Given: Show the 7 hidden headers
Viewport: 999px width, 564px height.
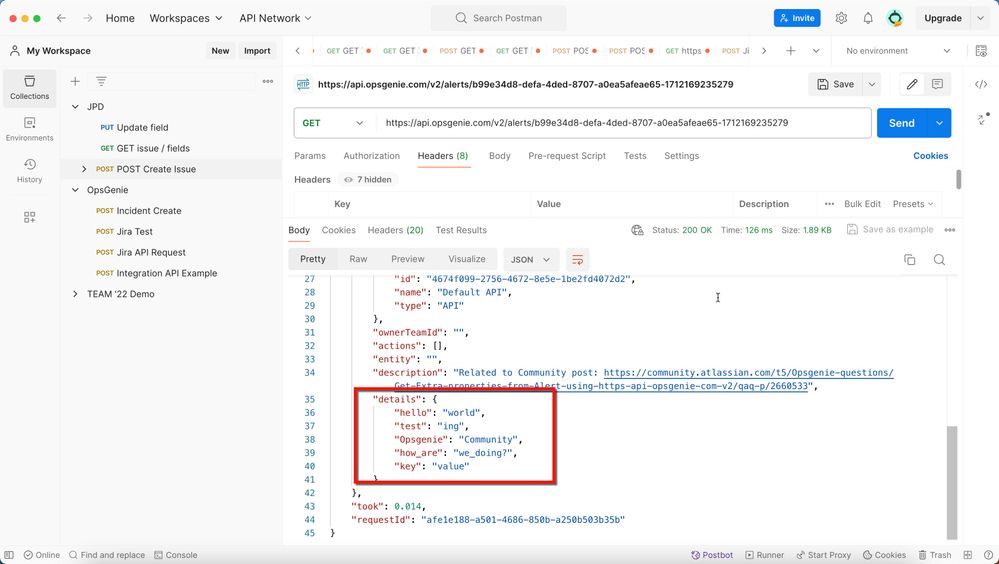Looking at the screenshot, I should pyautogui.click(x=368, y=180).
